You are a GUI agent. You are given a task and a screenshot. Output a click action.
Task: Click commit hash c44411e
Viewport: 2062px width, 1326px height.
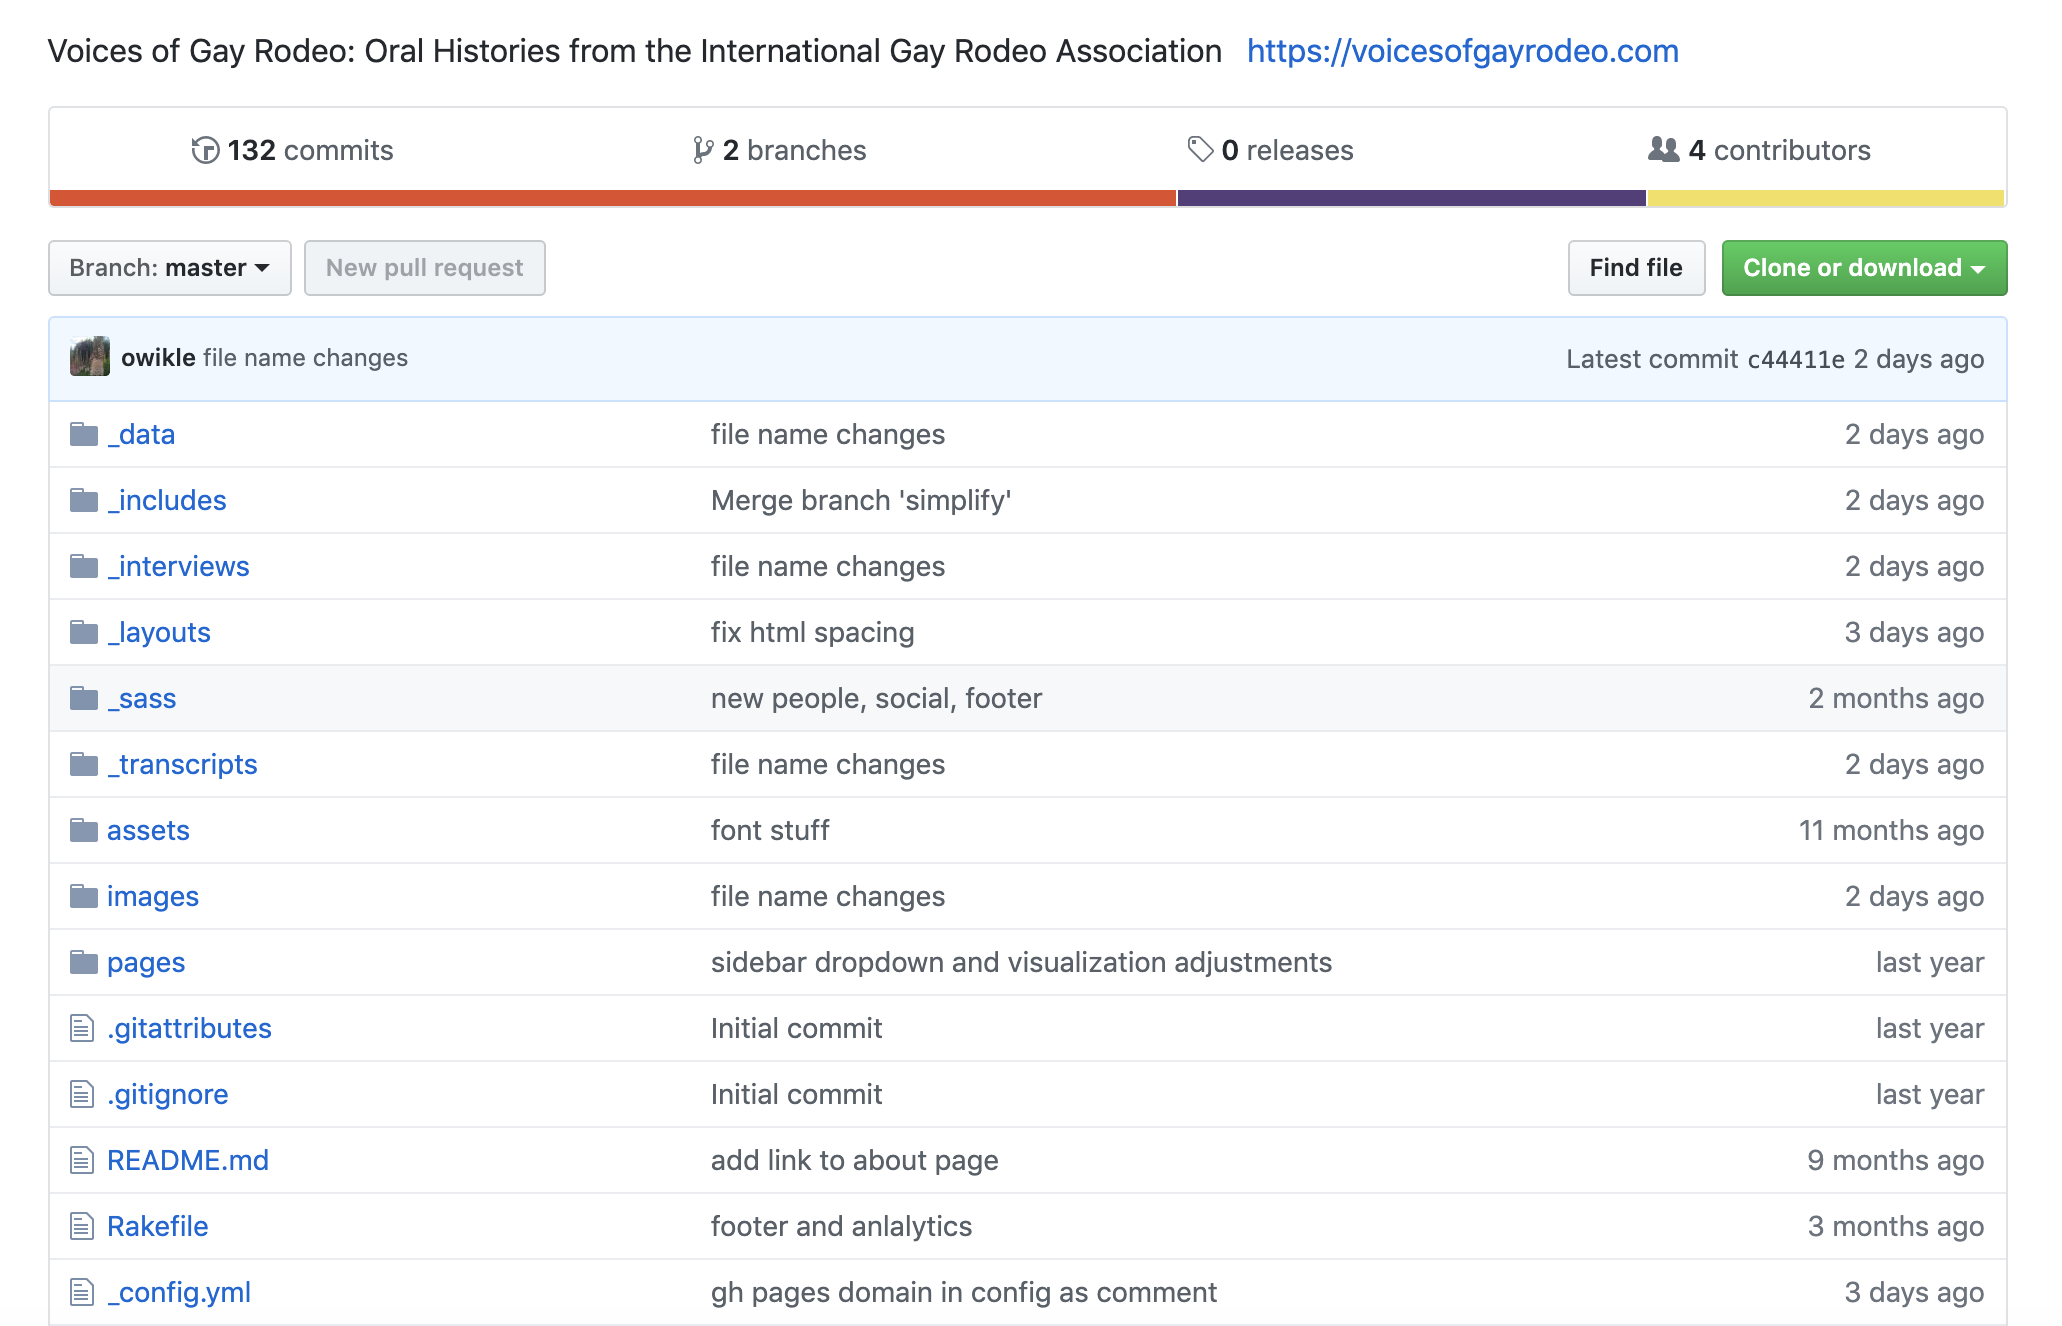coord(1794,359)
